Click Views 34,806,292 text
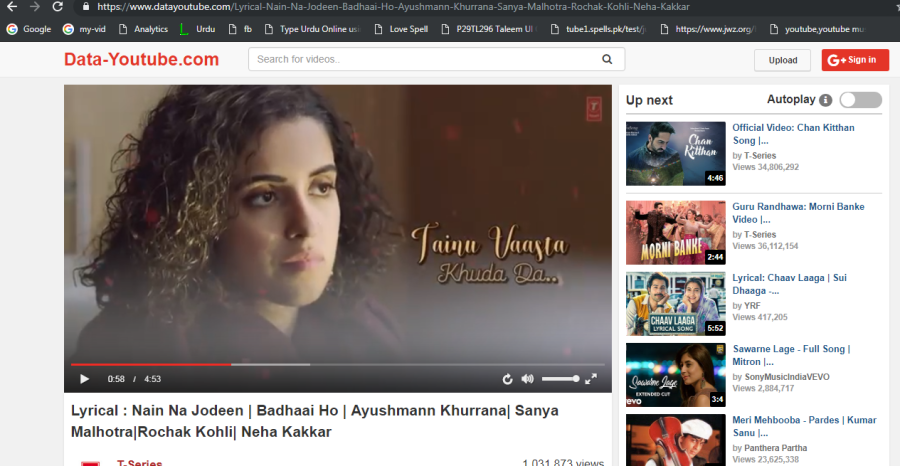 click(x=766, y=167)
